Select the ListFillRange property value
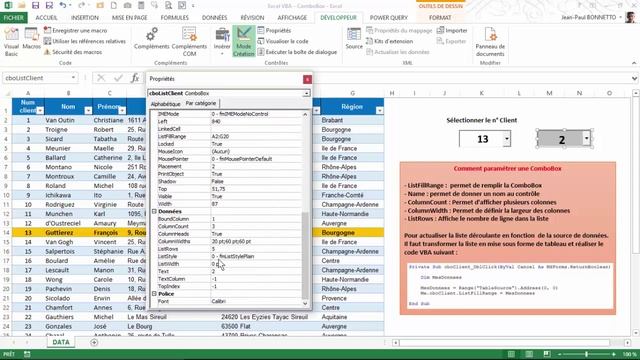 tap(256, 136)
